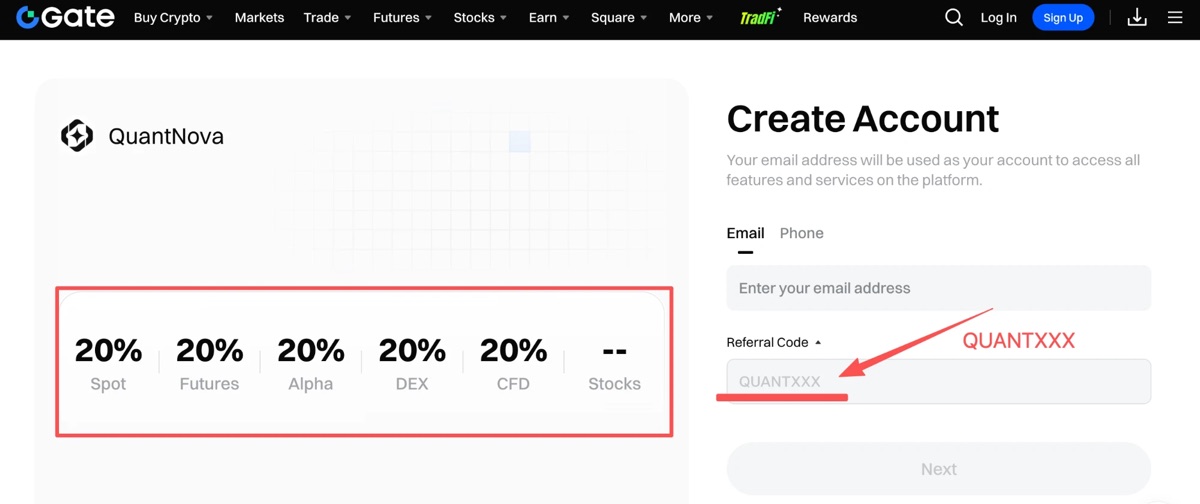Expand the Stocks dropdown menu
Viewport: 1200px width, 504px height.
coord(480,17)
